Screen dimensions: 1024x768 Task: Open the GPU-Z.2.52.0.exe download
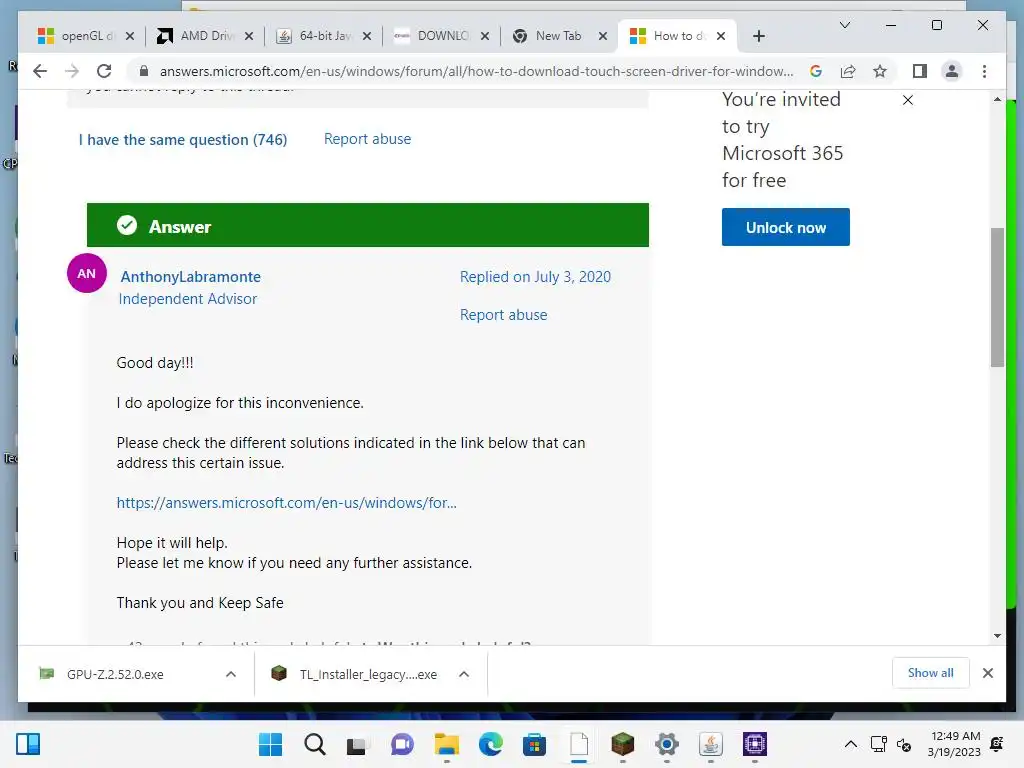[114, 674]
